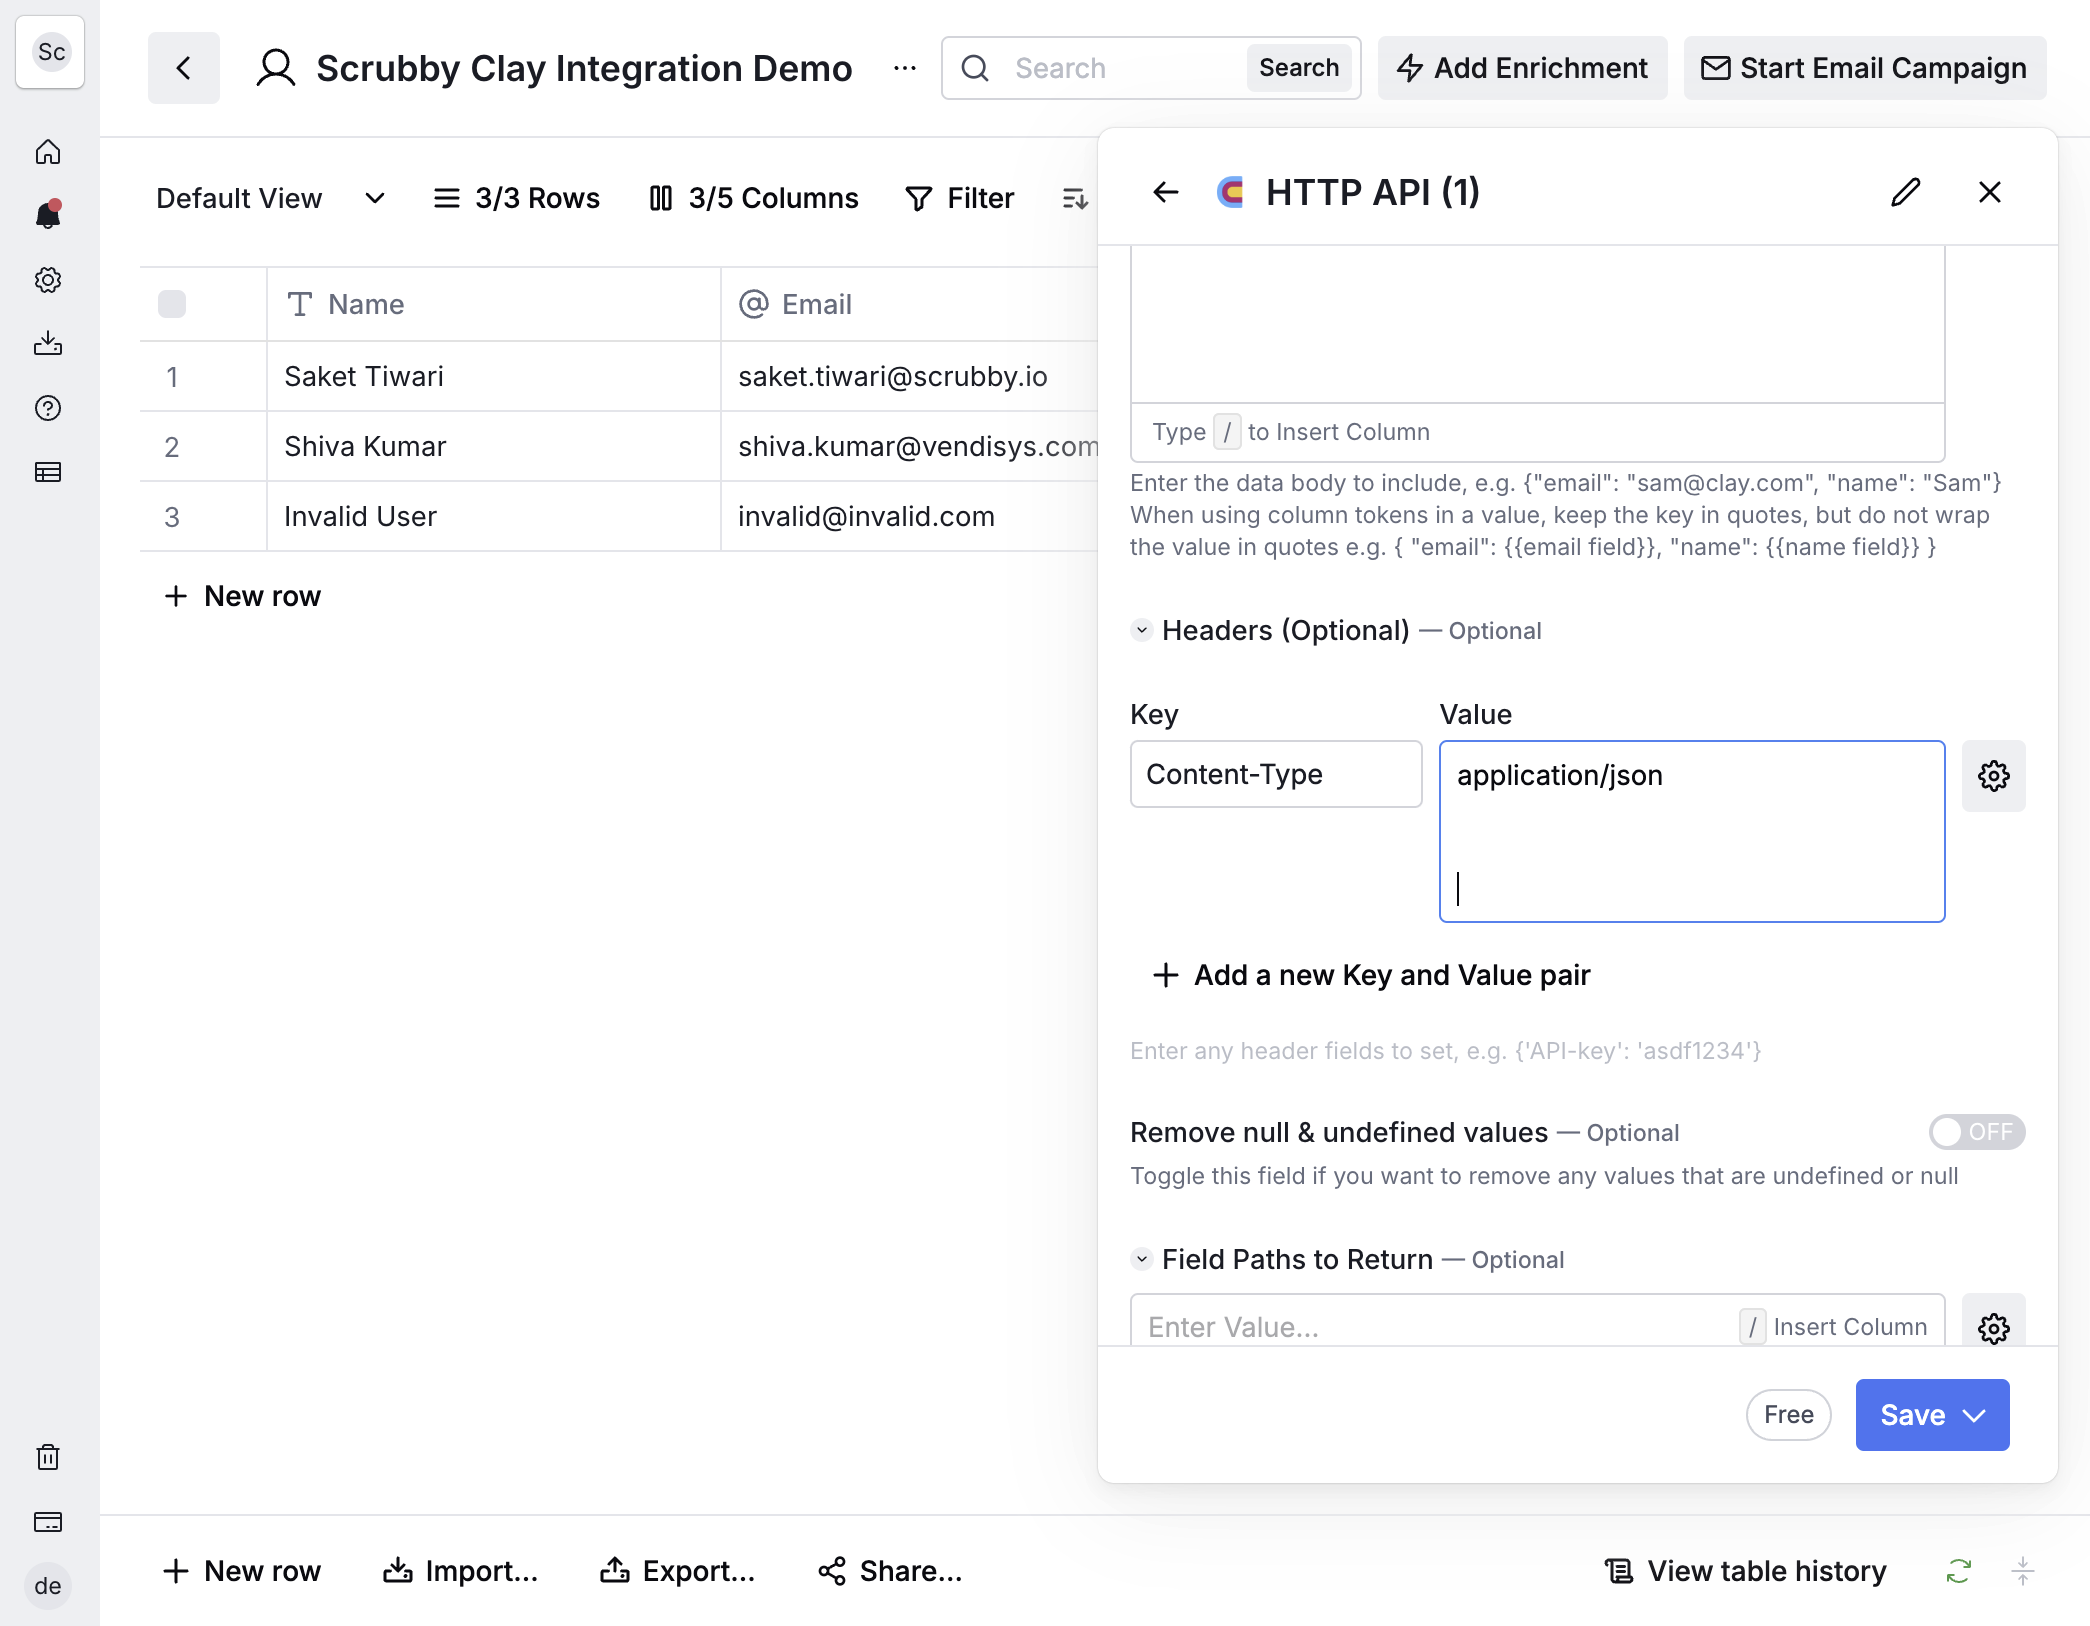The image size is (2090, 1626).
Task: Edit HTTP API name with pencil icon
Action: [1906, 192]
